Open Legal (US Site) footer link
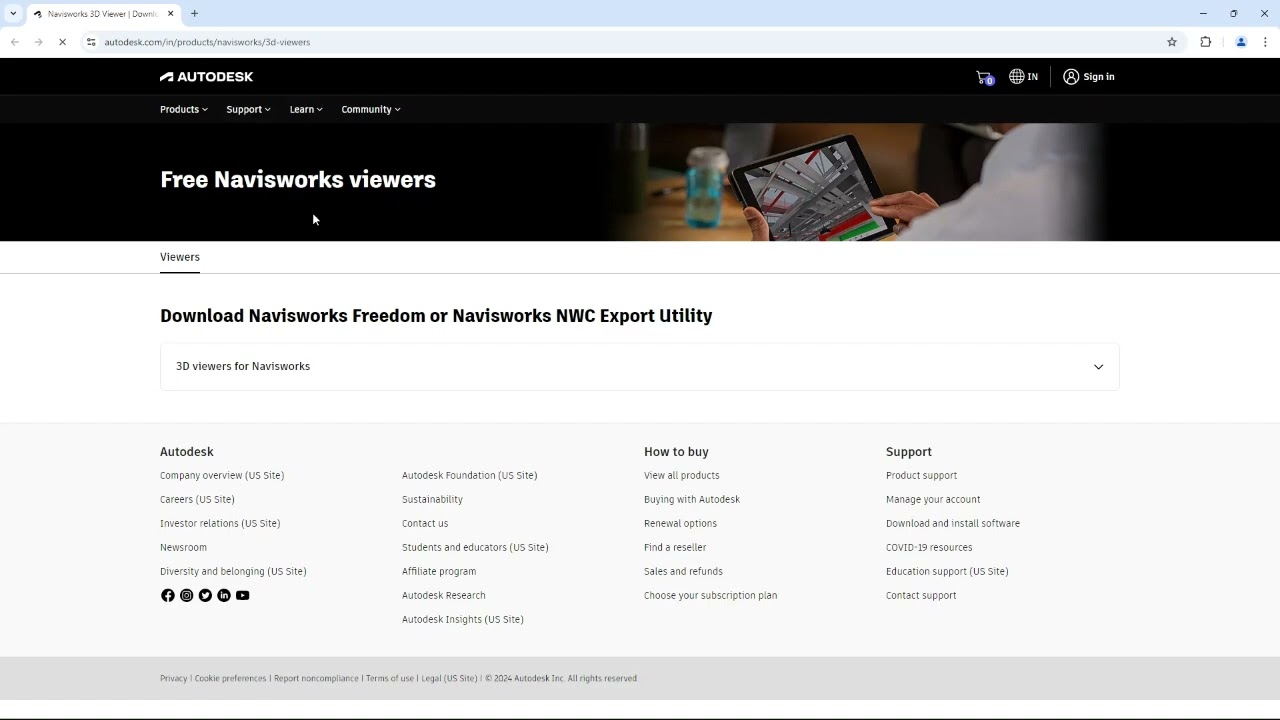This screenshot has width=1280, height=720. 449,679
